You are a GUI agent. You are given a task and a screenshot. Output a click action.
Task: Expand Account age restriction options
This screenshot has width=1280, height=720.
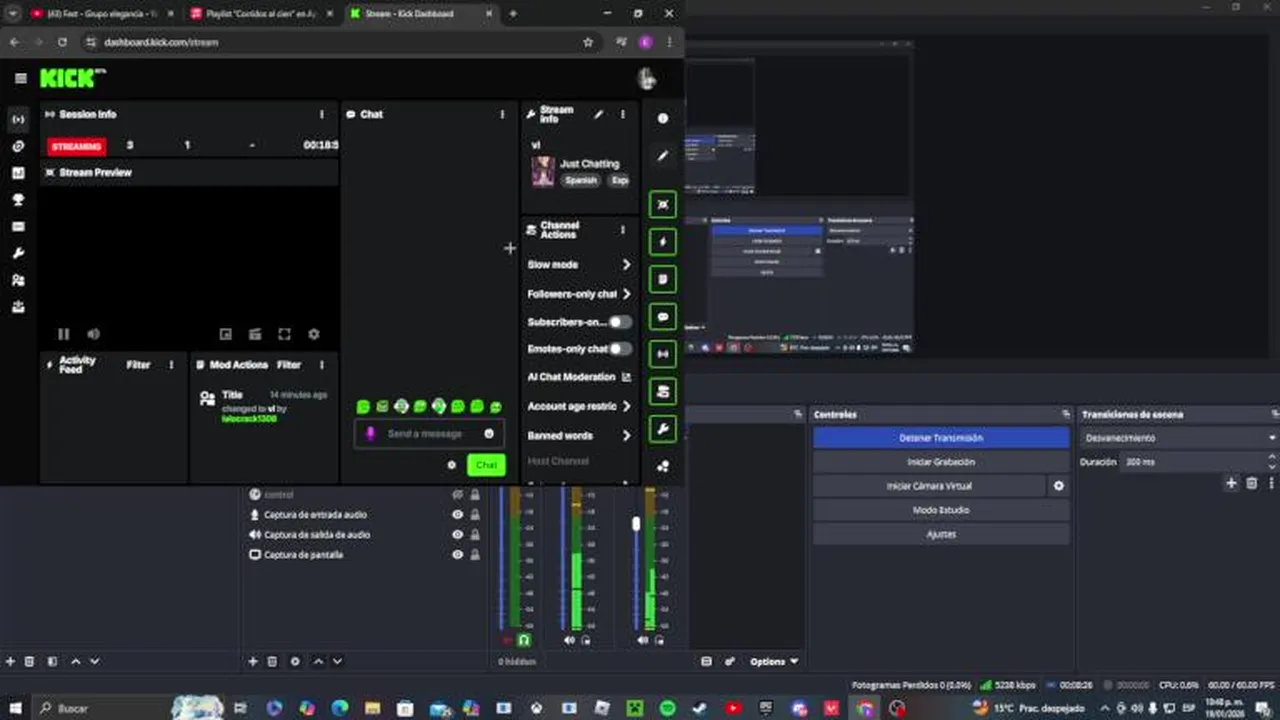point(626,406)
